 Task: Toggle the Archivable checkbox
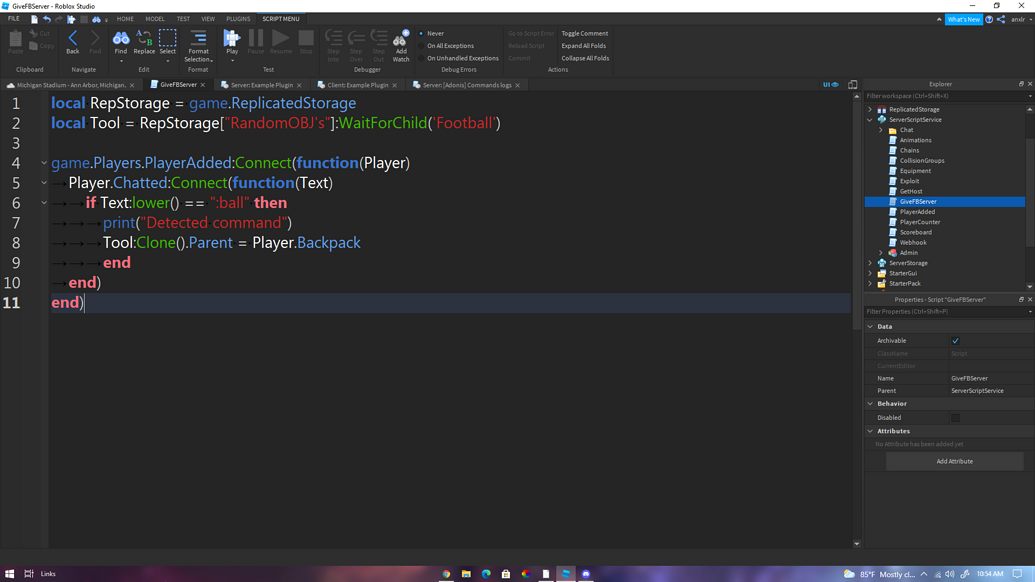955,340
